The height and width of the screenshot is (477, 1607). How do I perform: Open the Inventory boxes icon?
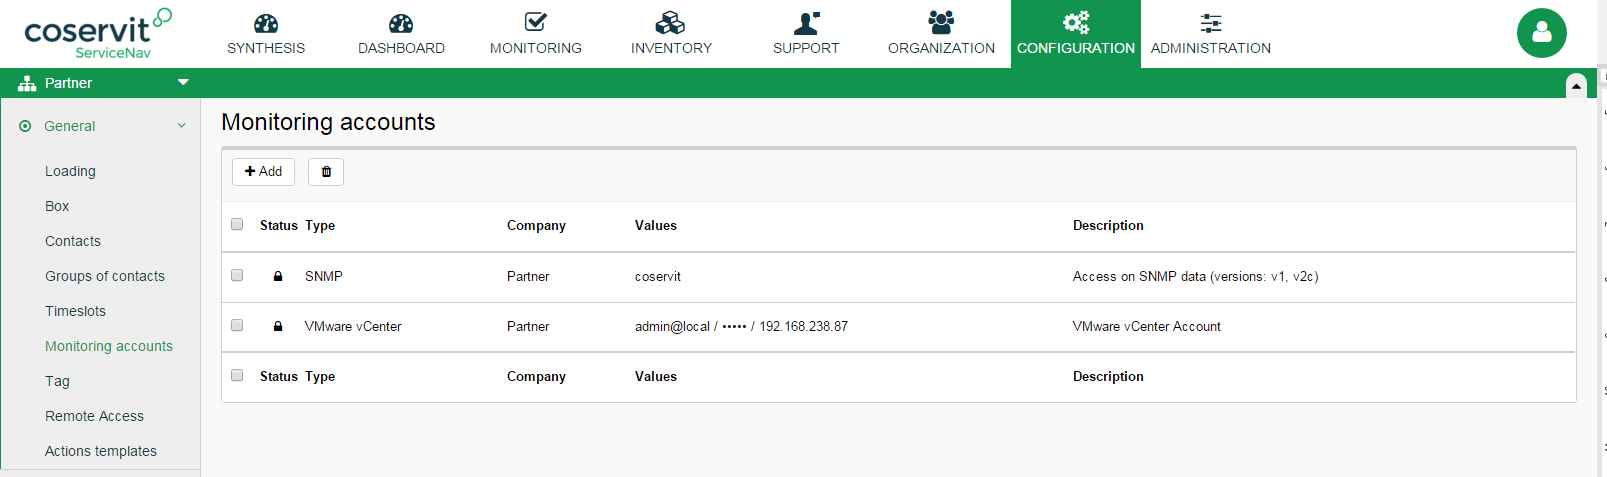click(x=670, y=22)
